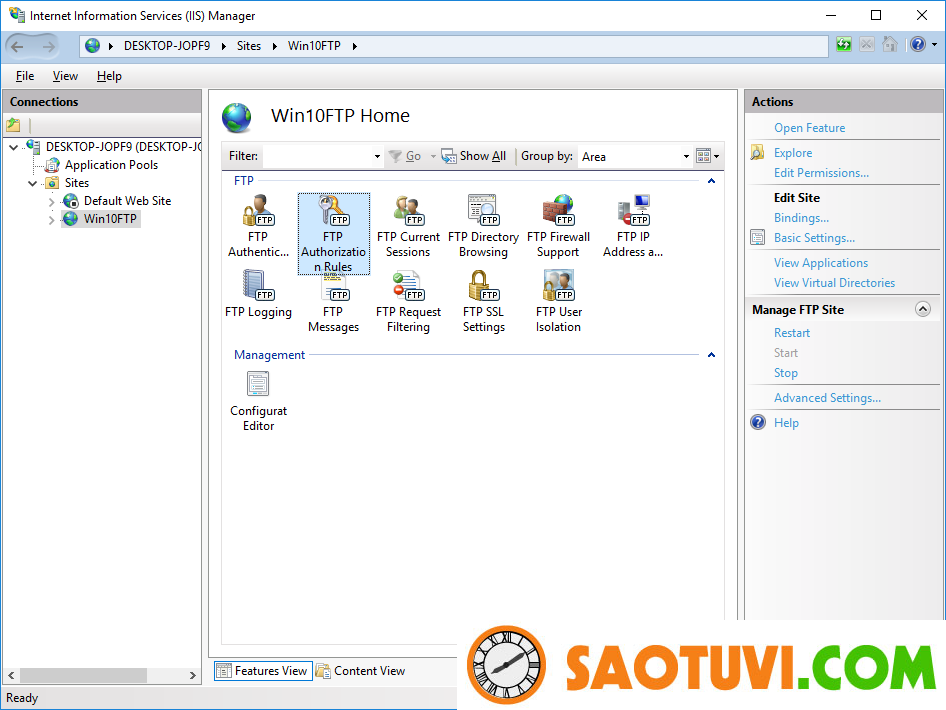This screenshot has width=946, height=710.
Task: Click Help link in Actions pane
Action: [786, 423]
